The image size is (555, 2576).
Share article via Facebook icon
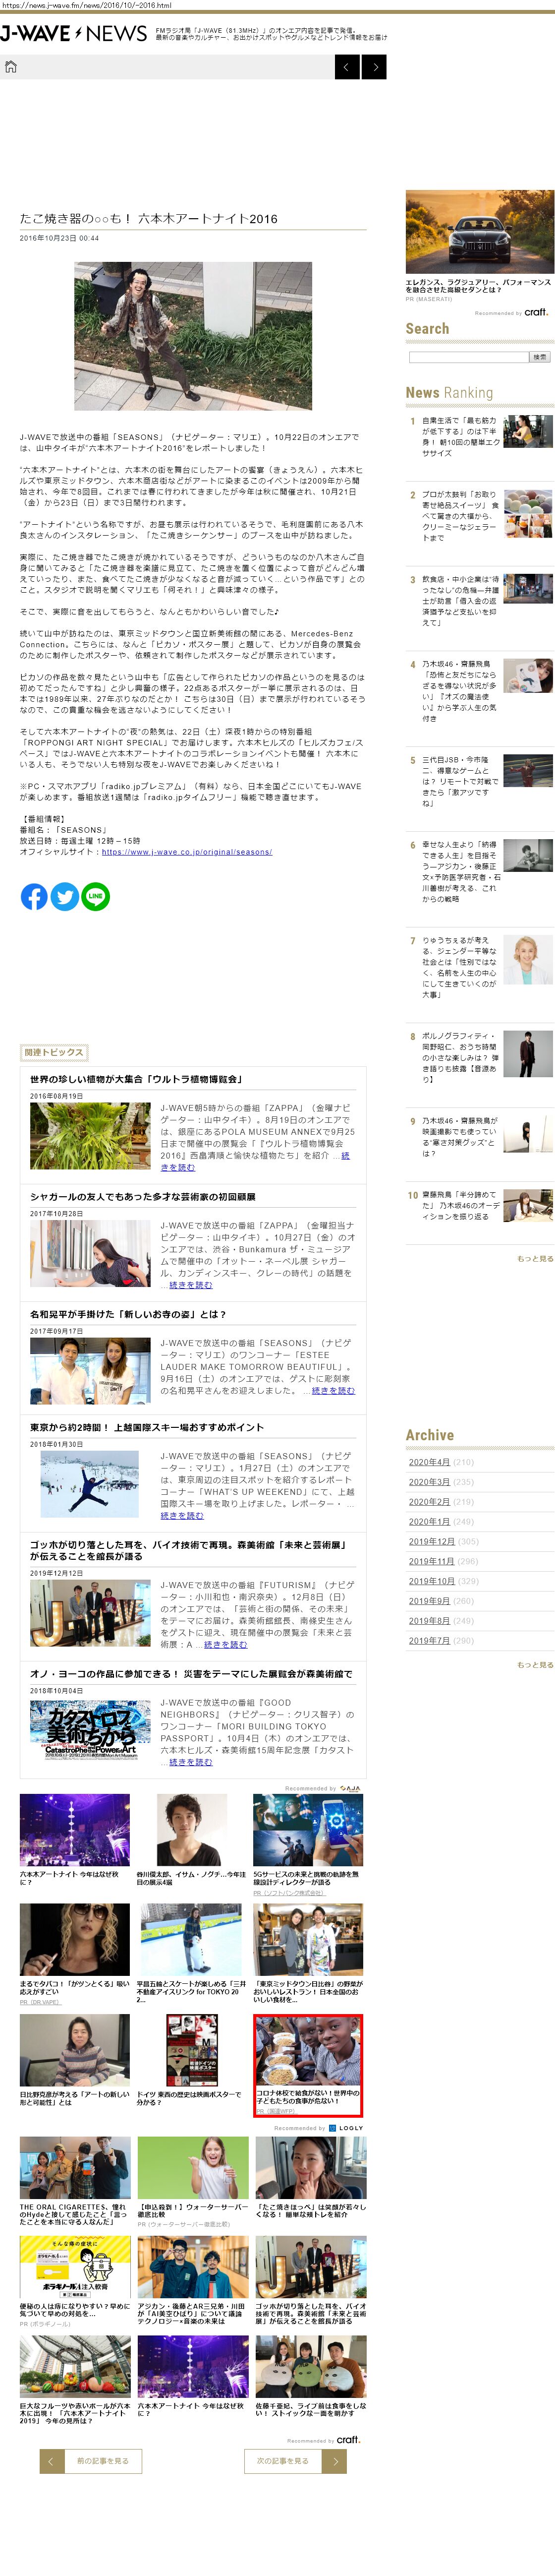tap(34, 896)
